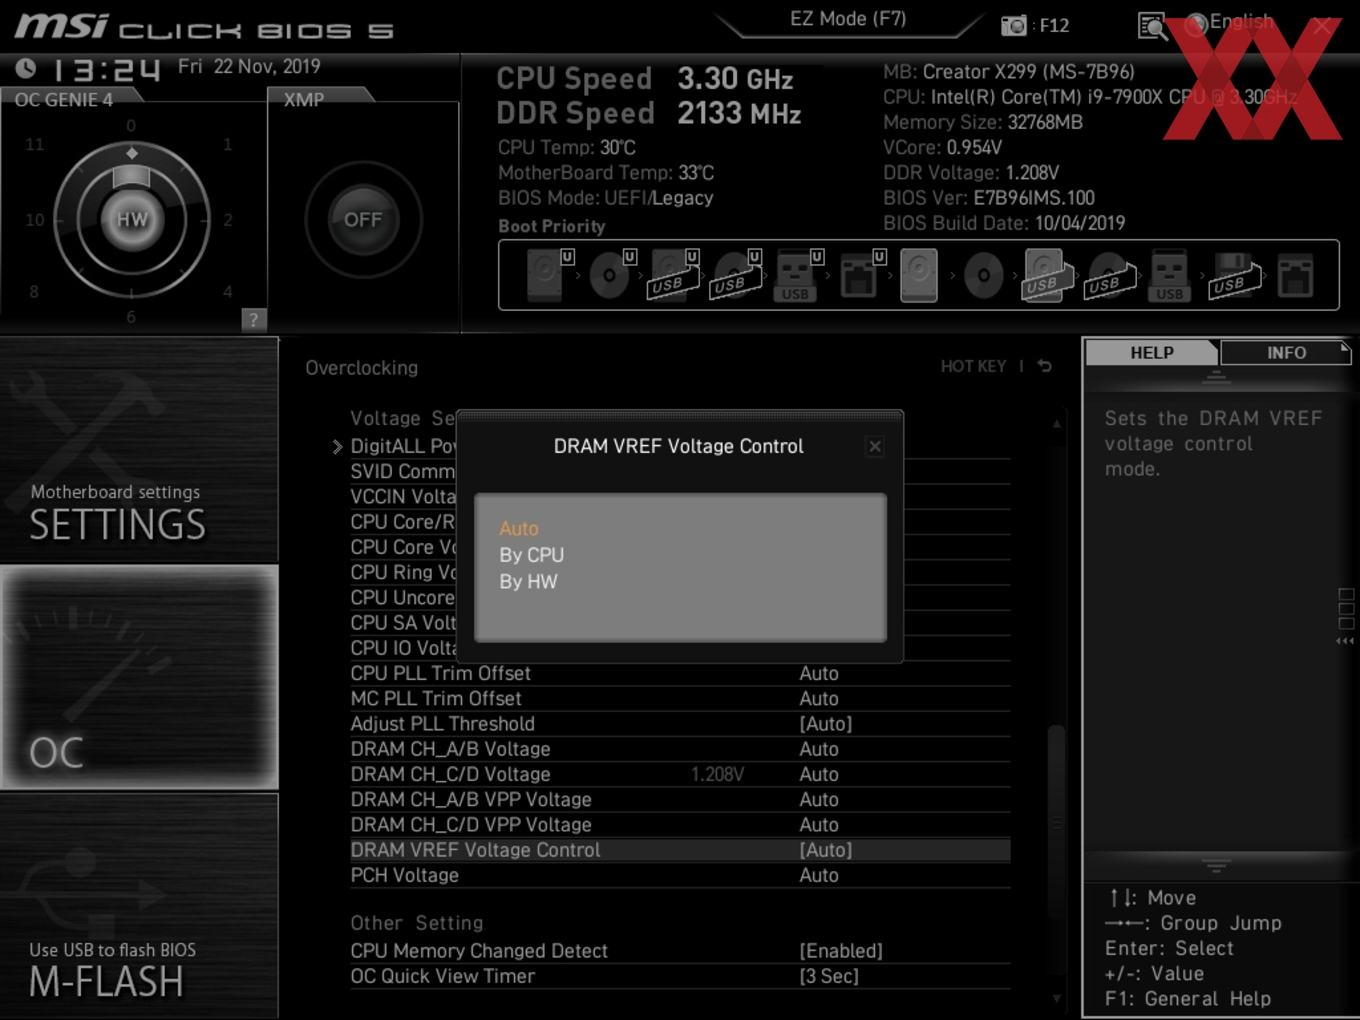Close the DRAM VREF Voltage Control popup
The image size is (1360, 1020).
pos(875,446)
